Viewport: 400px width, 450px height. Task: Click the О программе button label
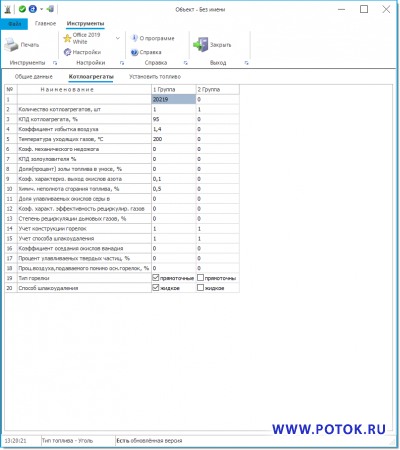[157, 38]
